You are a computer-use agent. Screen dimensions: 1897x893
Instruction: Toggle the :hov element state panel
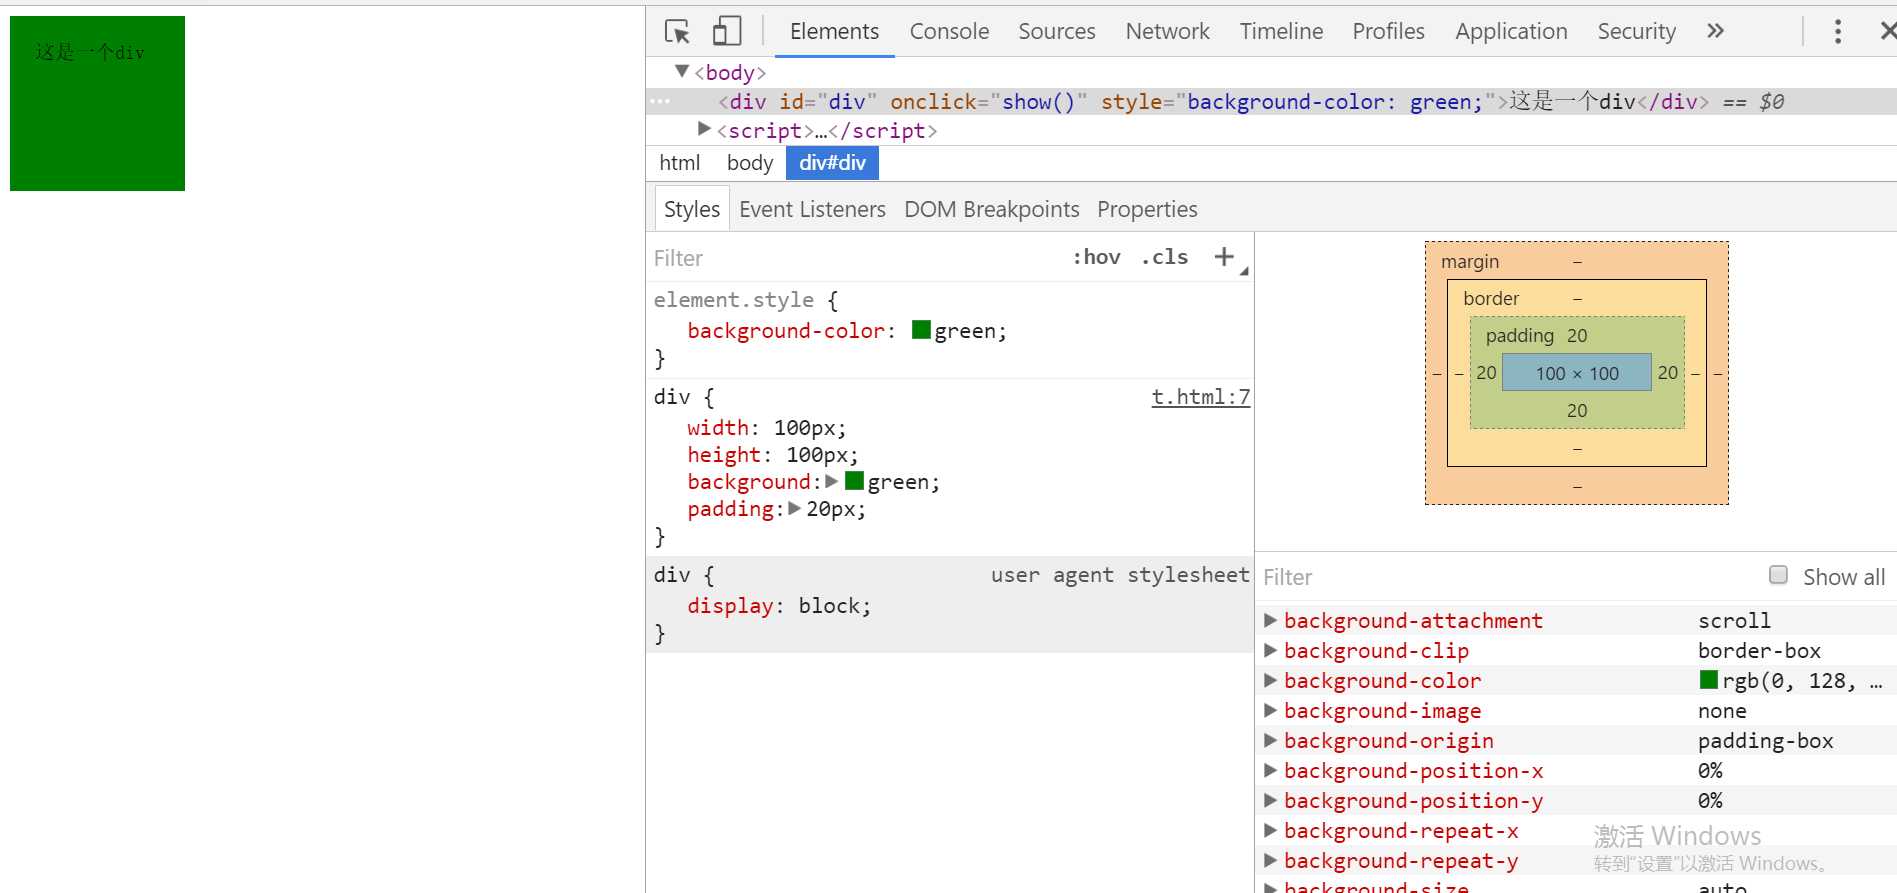click(x=1096, y=257)
